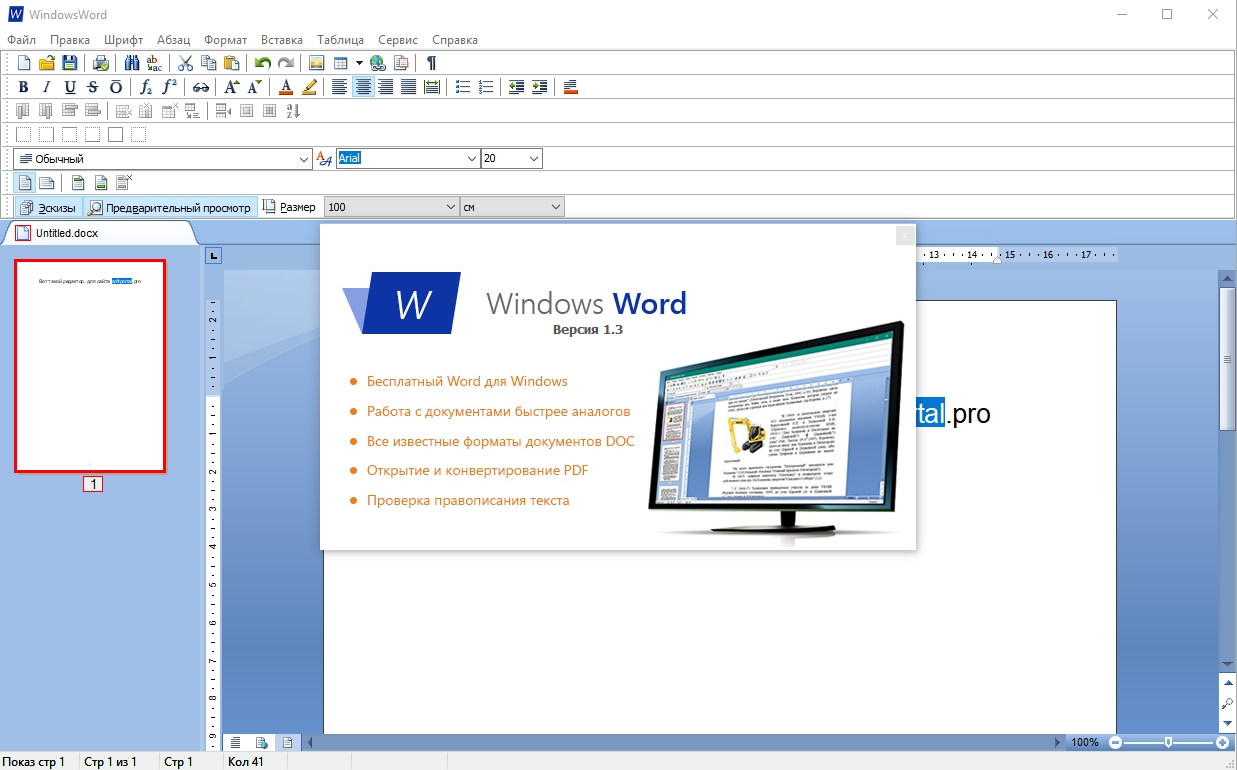Toggle underline formatting

[70, 87]
